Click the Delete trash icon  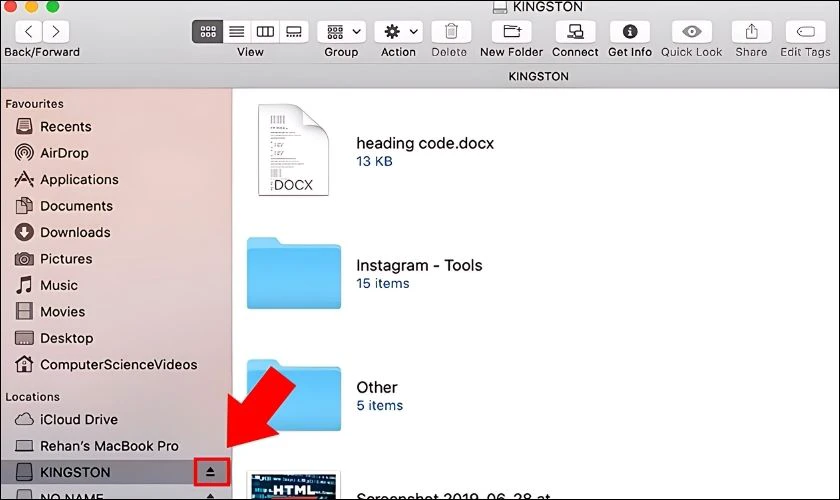click(451, 32)
